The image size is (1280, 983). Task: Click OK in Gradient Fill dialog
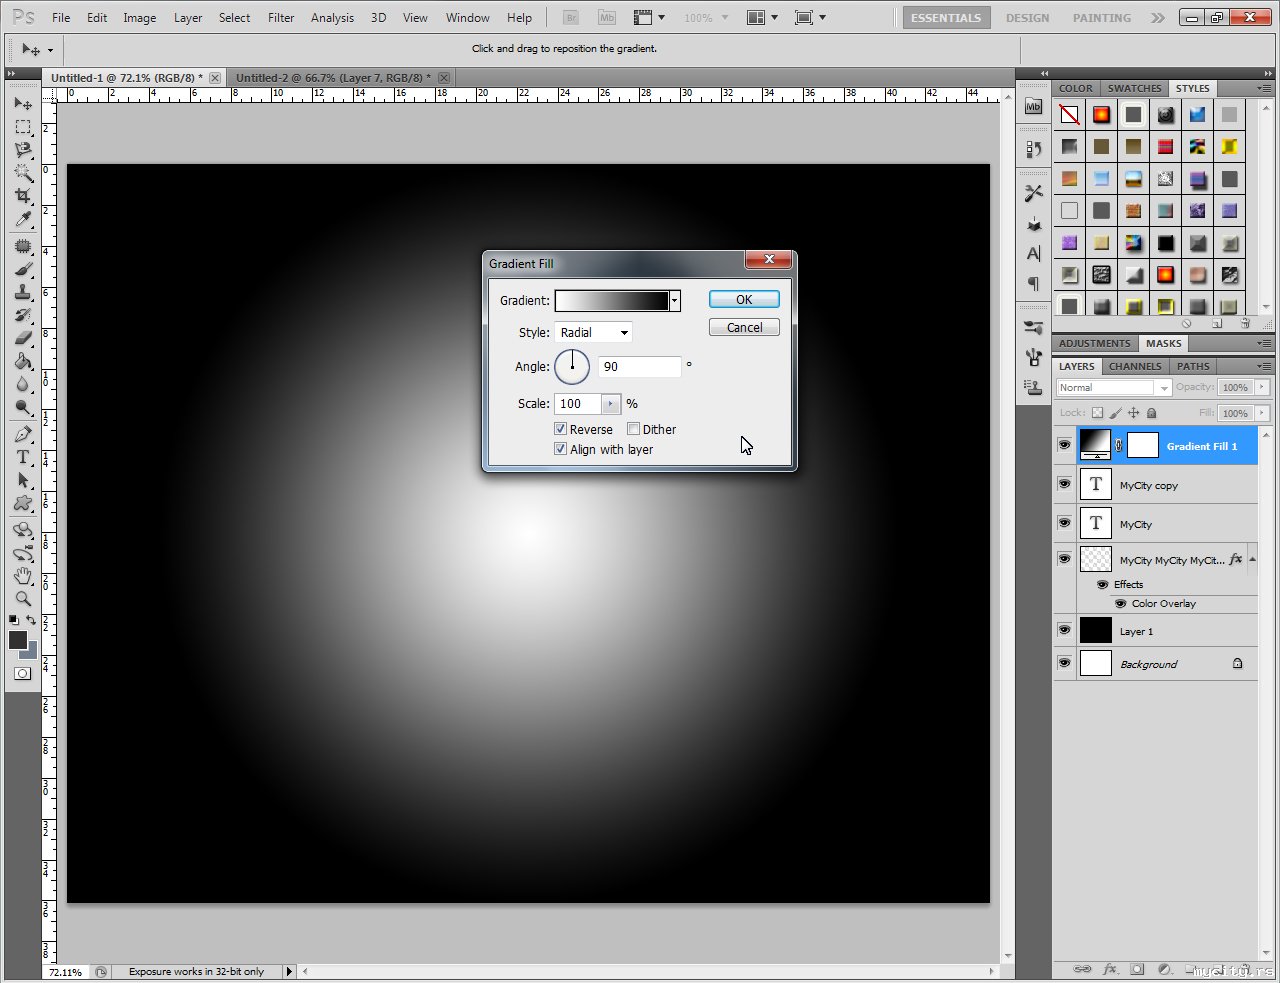pyautogui.click(x=744, y=300)
